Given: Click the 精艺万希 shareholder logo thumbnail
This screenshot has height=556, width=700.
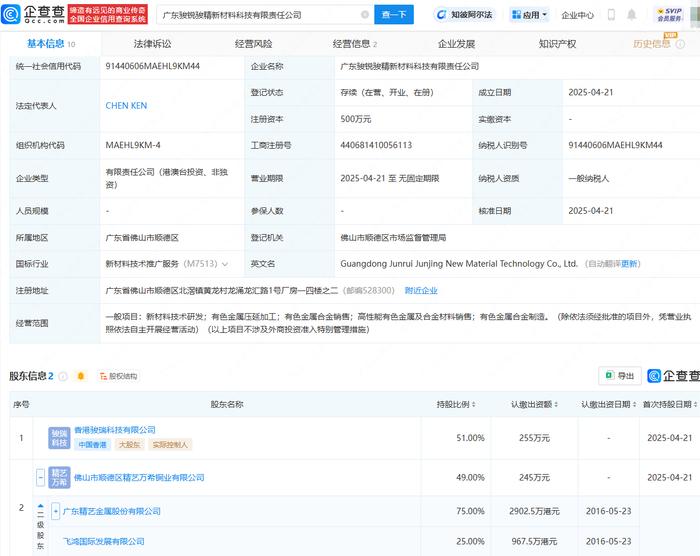Looking at the screenshot, I should [59, 477].
